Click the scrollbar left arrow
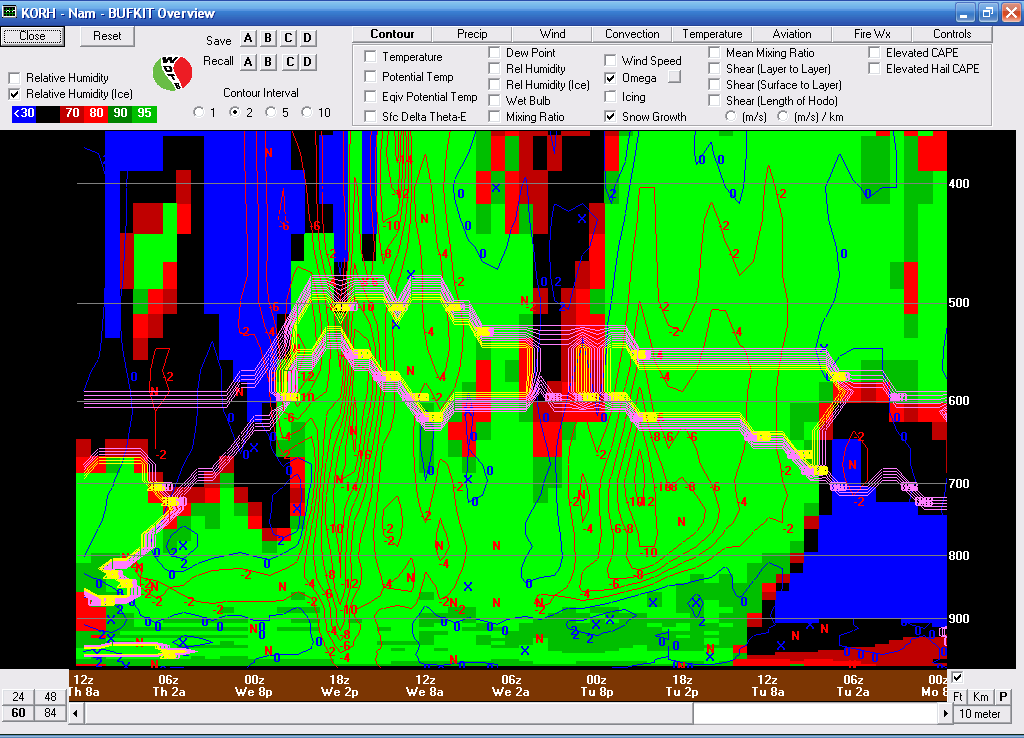 pos(76,713)
